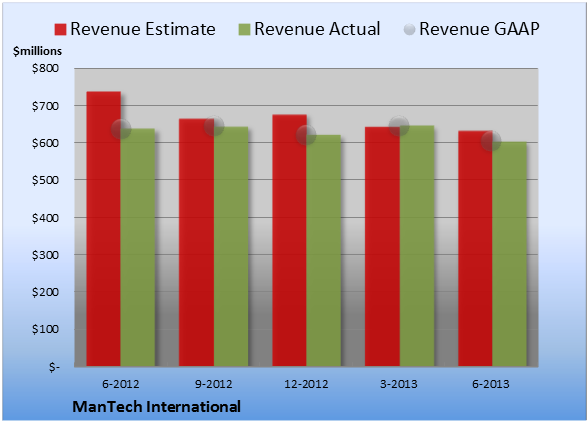Select the green actual bar for 9-2012
The height and width of the screenshot is (422, 588).
[x=231, y=246]
